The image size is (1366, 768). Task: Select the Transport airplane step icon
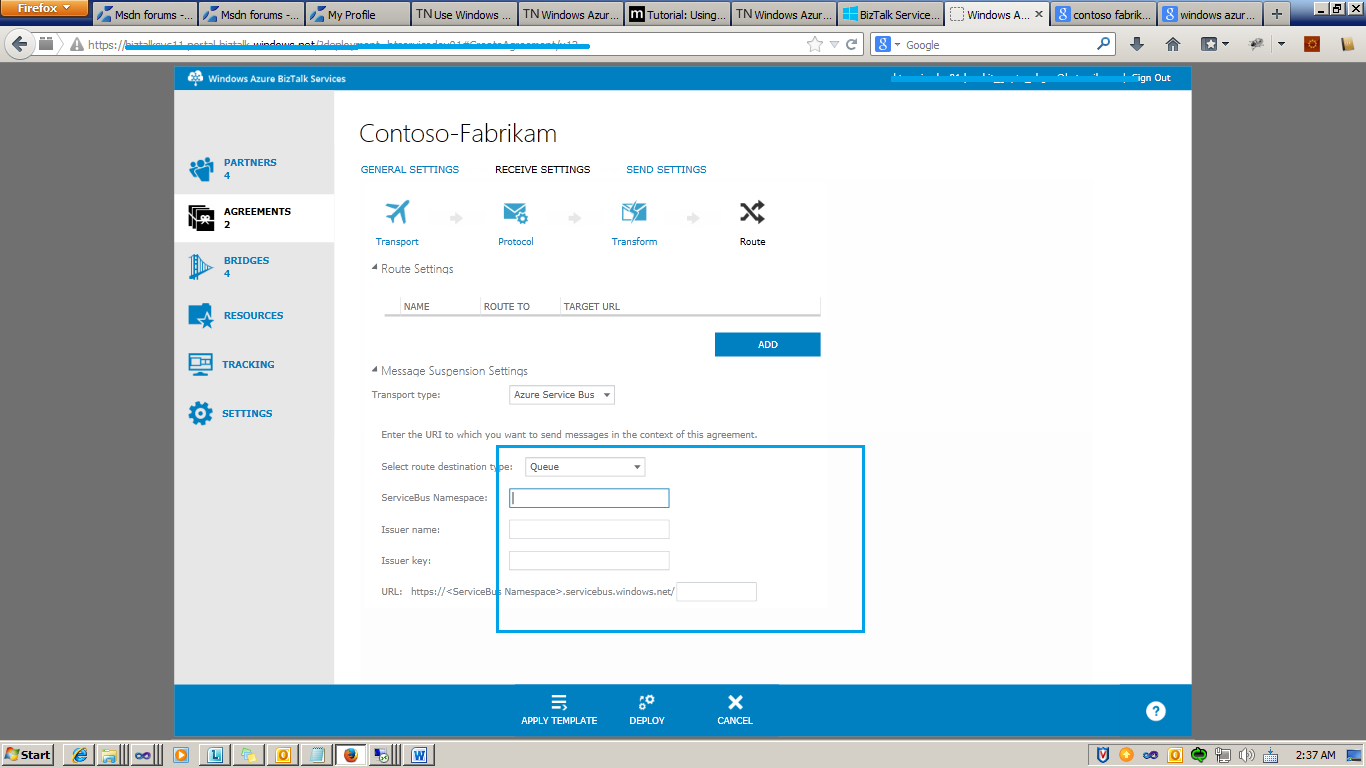(x=397, y=212)
